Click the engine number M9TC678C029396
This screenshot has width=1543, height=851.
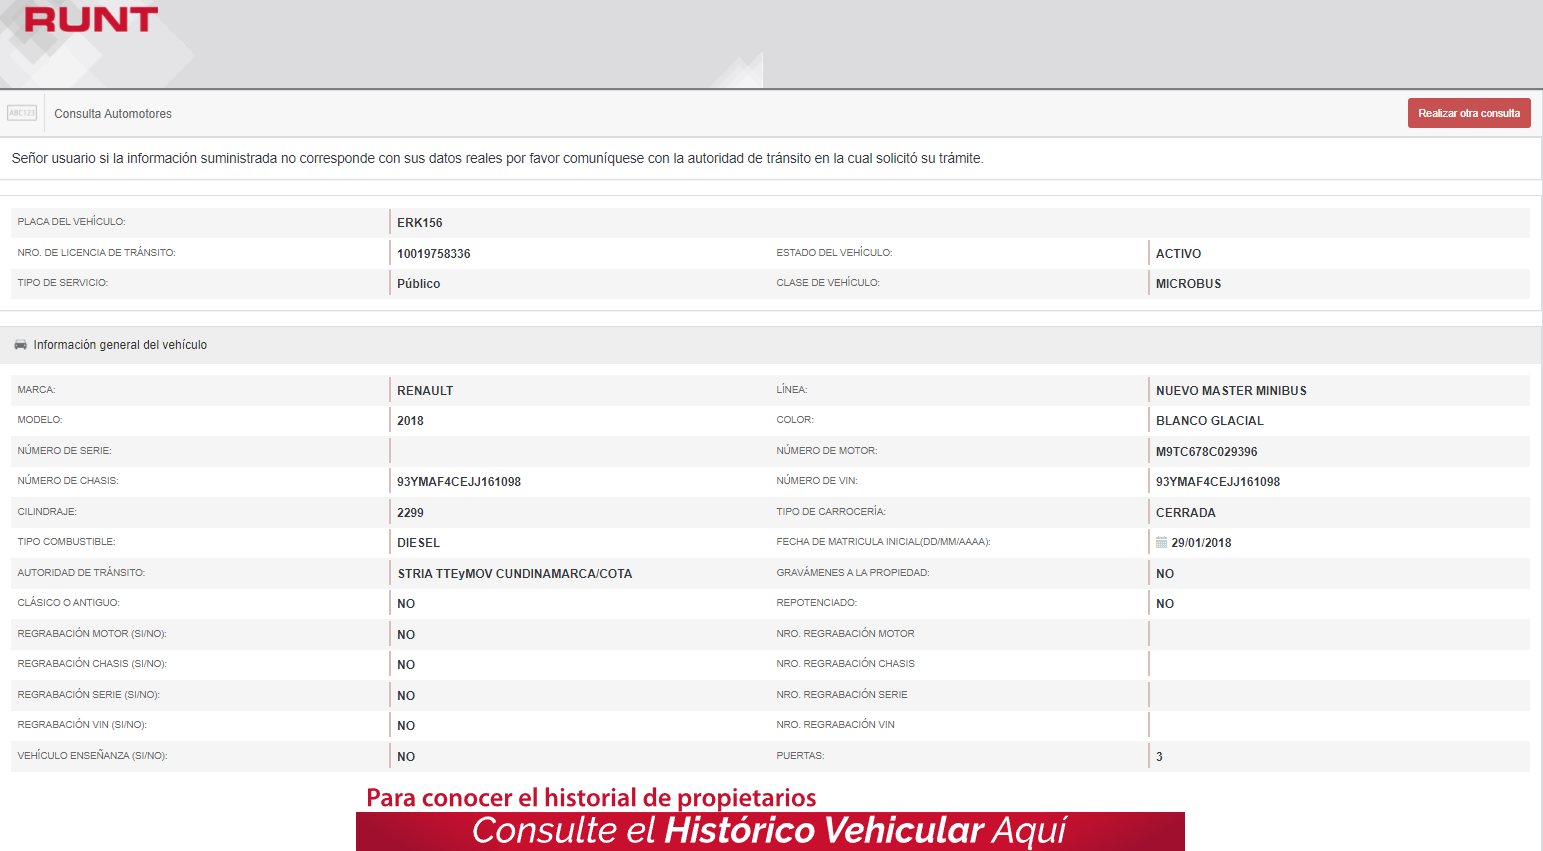coord(1206,452)
